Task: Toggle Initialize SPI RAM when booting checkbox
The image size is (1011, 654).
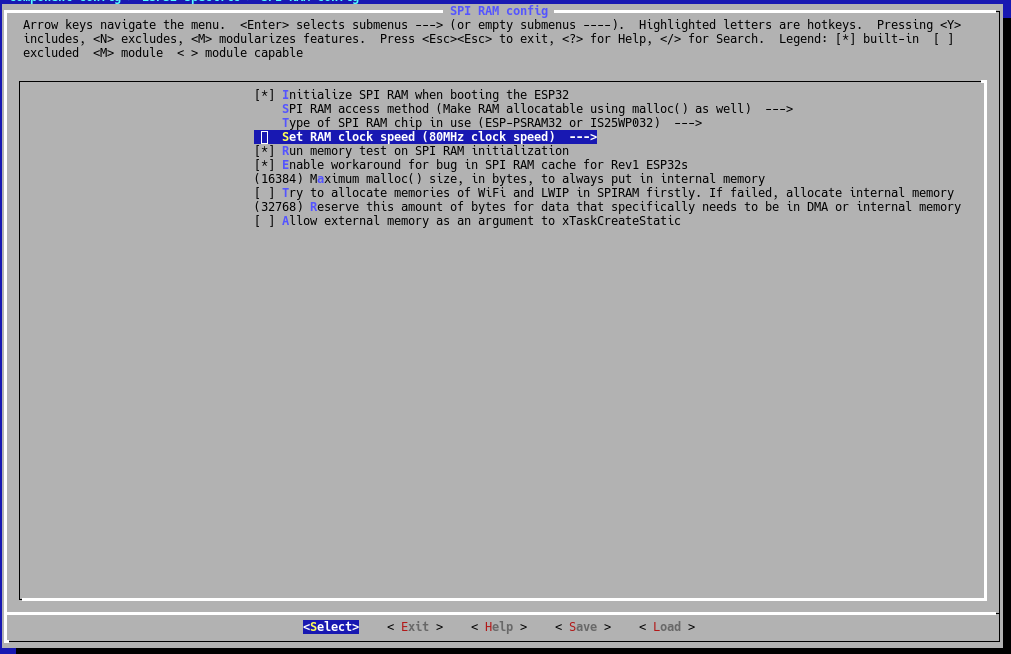Action: pyautogui.click(x=264, y=95)
